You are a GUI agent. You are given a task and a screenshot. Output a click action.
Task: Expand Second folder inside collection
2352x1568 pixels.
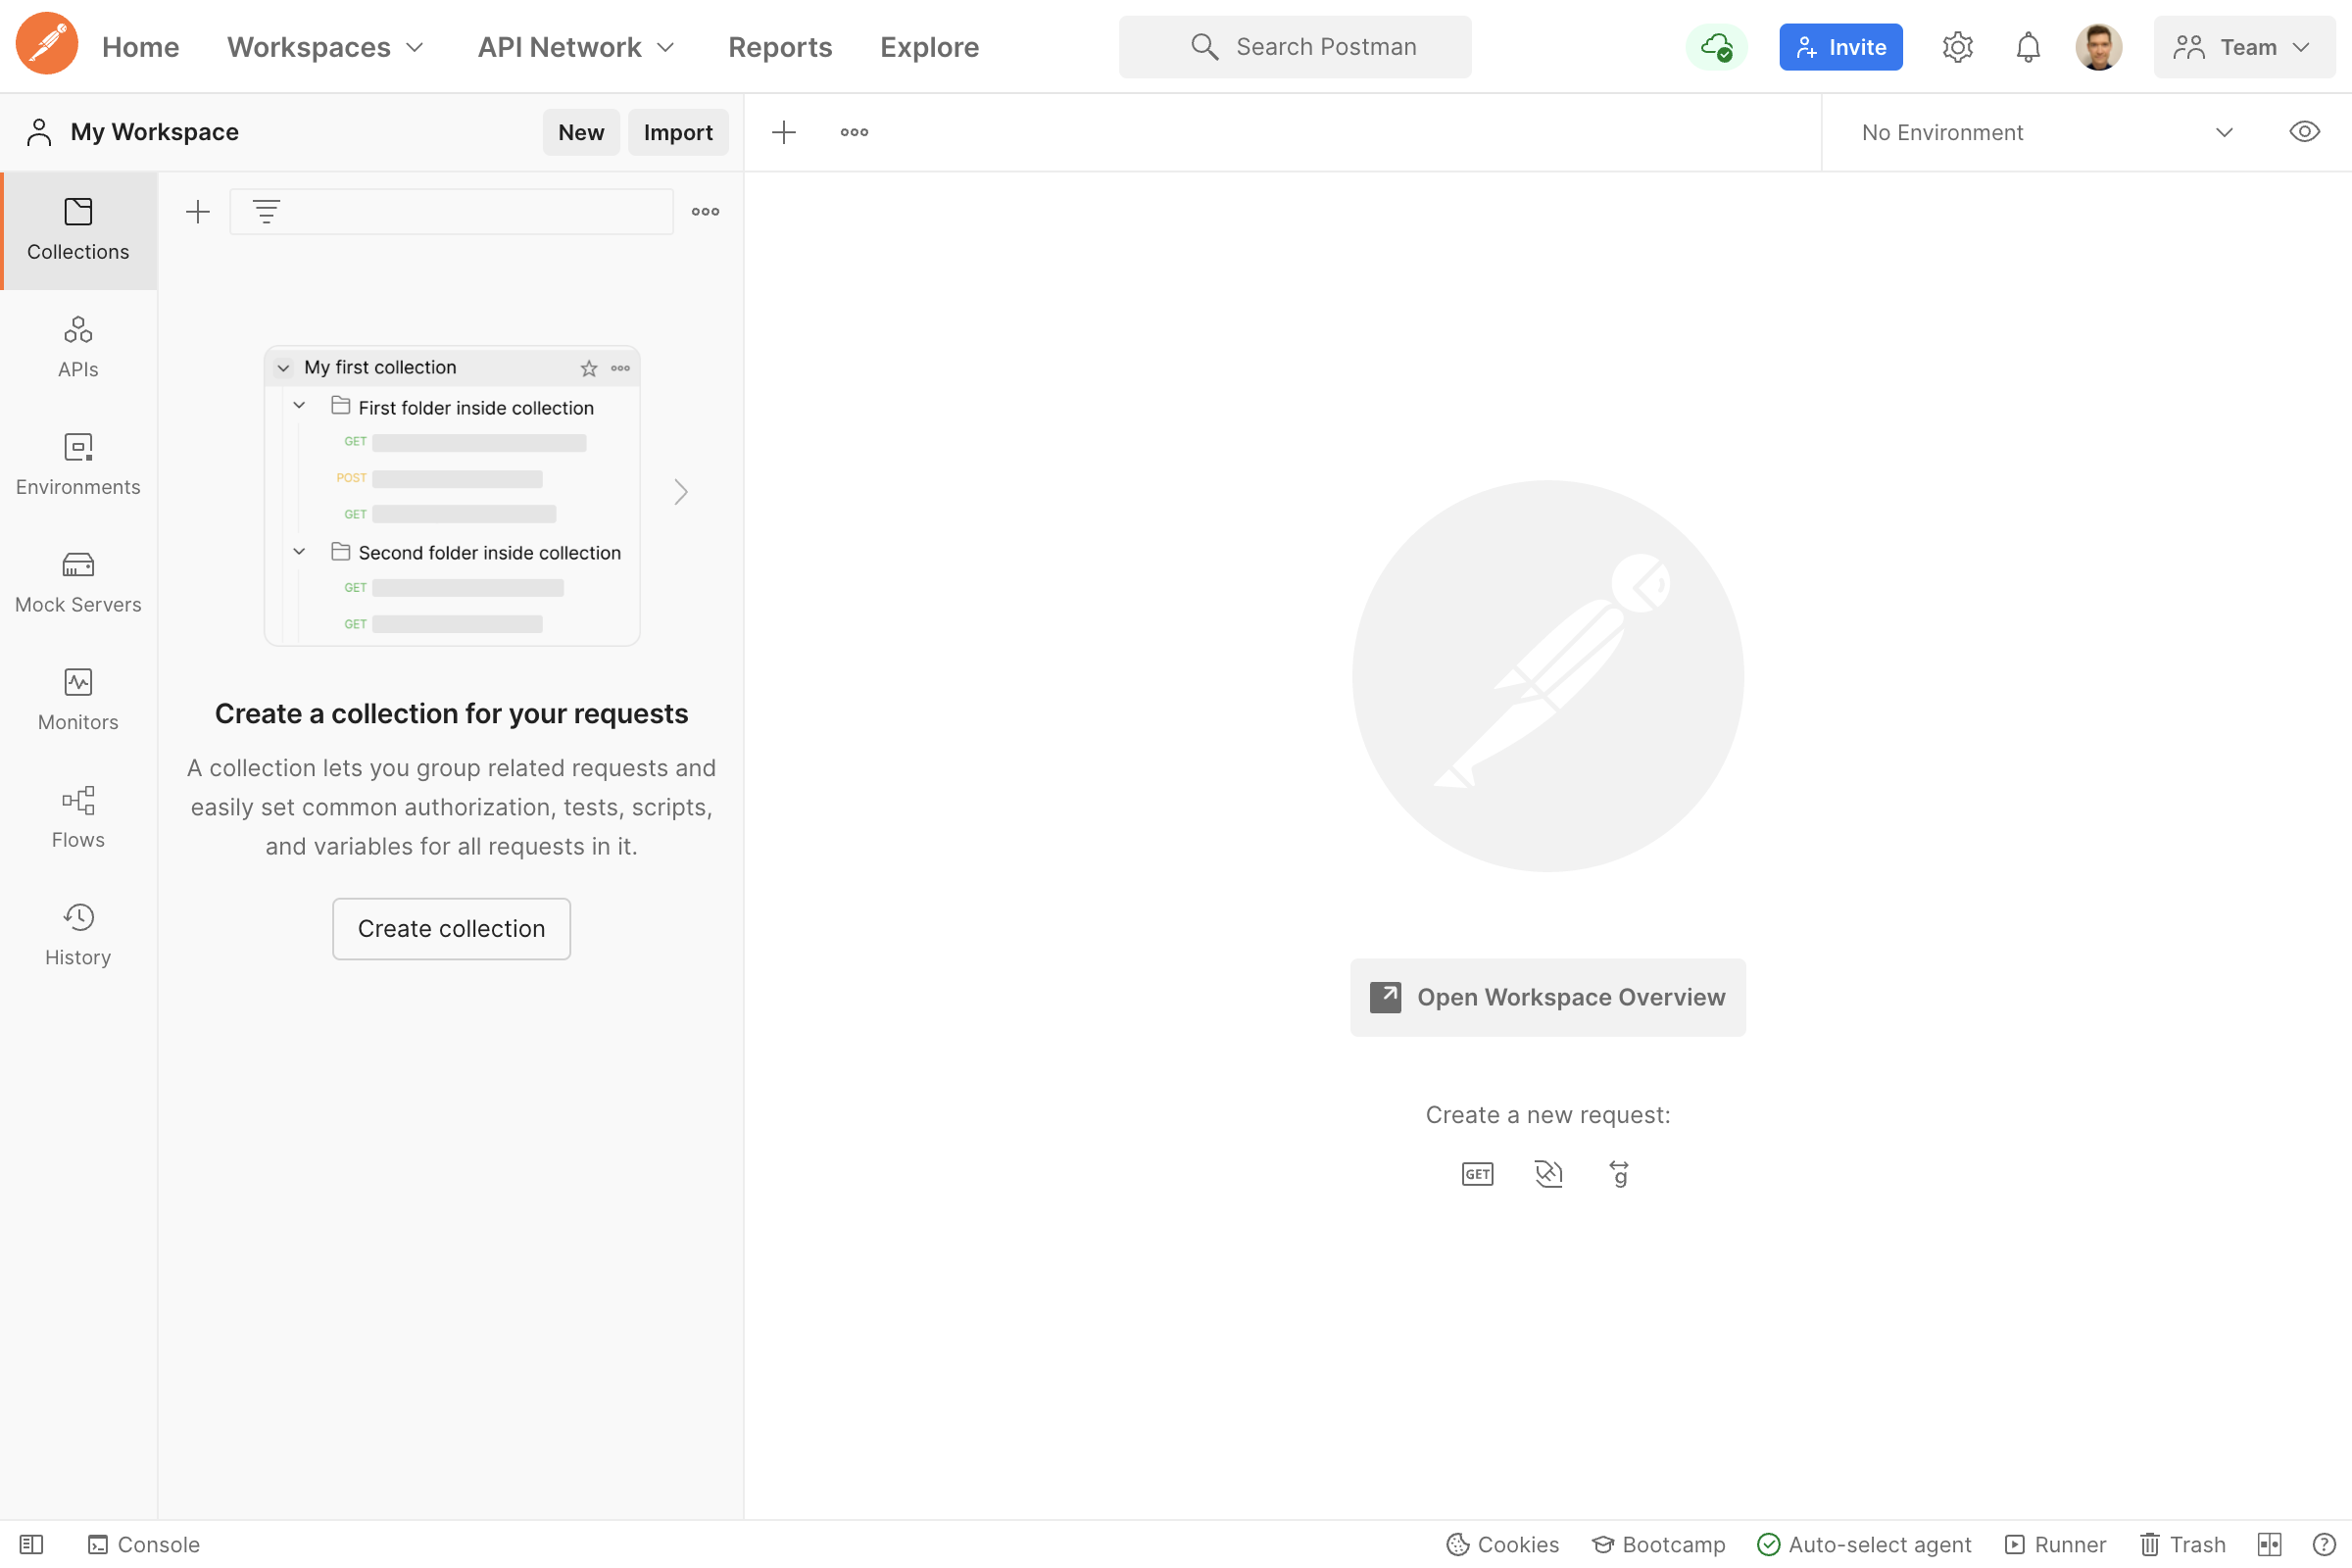299,551
